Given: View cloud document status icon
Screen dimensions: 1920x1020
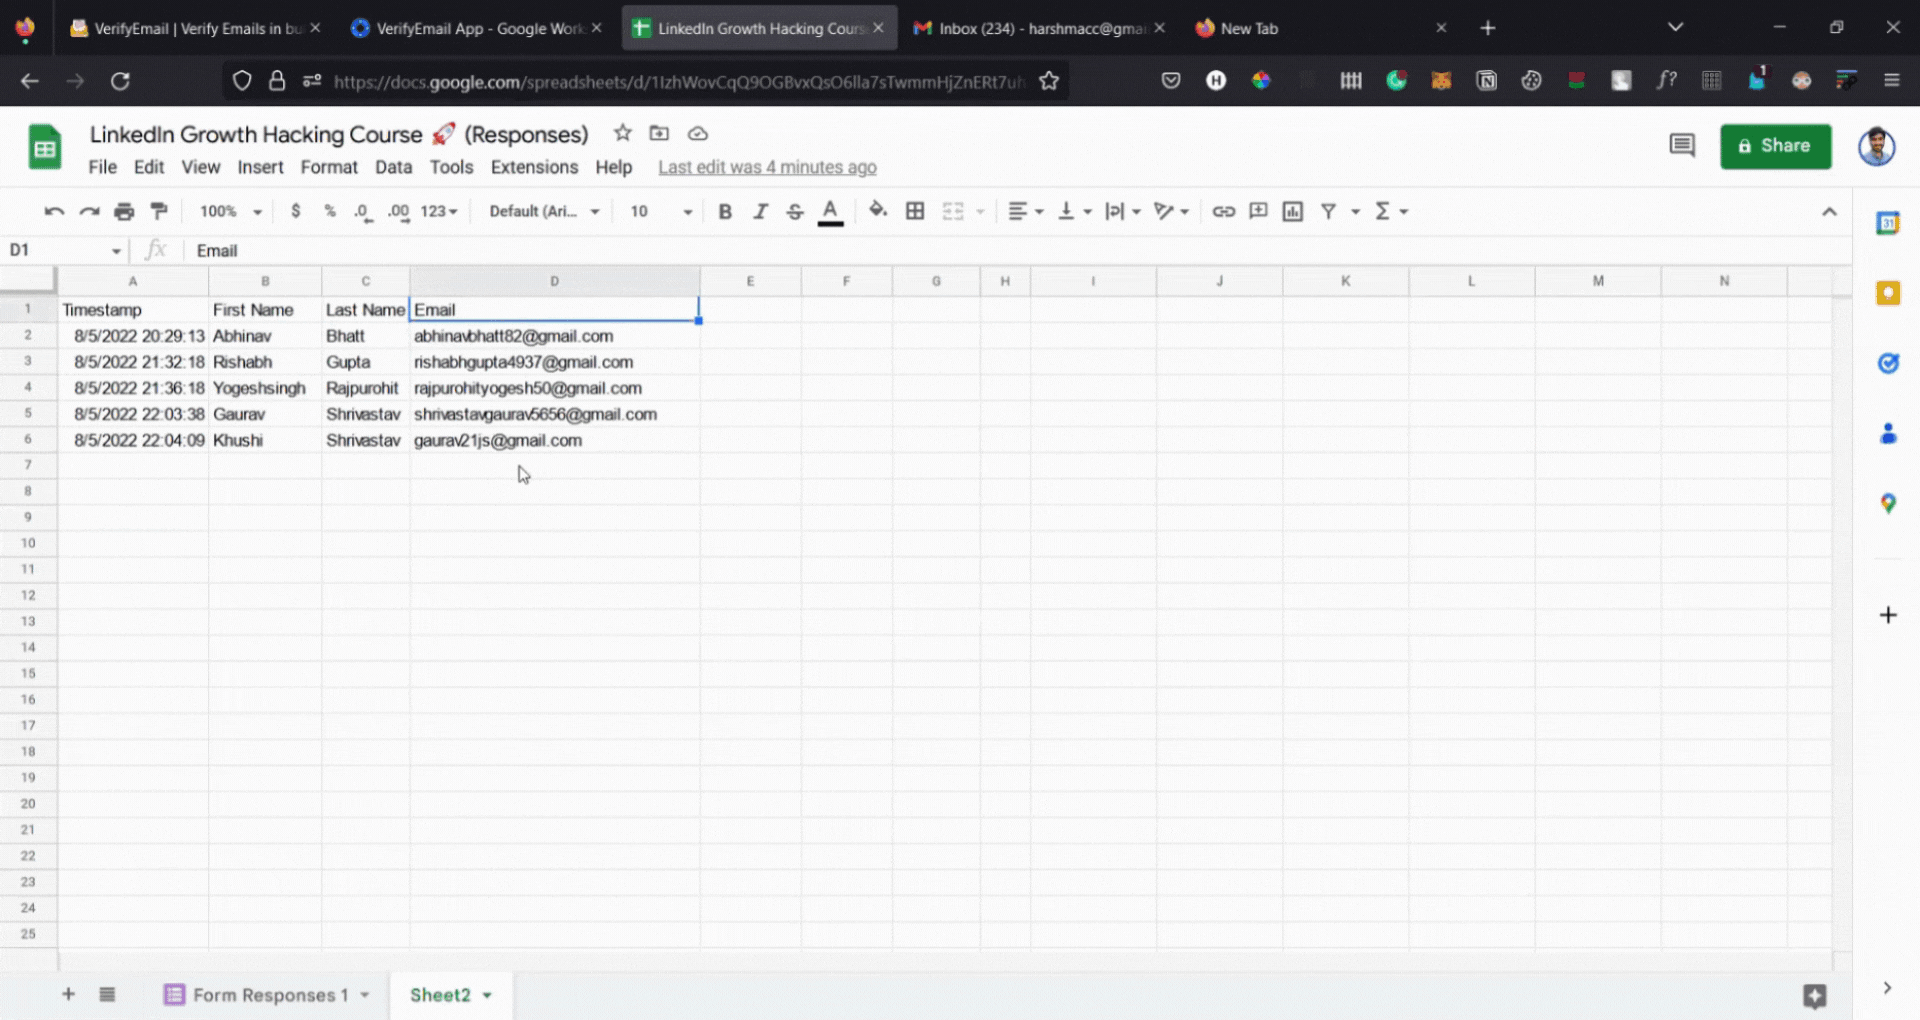Looking at the screenshot, I should tap(698, 133).
